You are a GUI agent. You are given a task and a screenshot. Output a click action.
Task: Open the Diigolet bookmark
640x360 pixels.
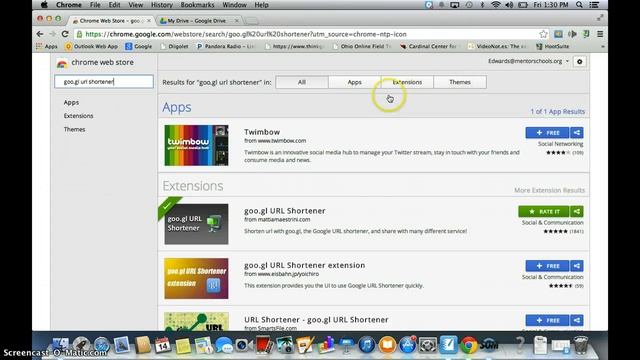(x=175, y=47)
